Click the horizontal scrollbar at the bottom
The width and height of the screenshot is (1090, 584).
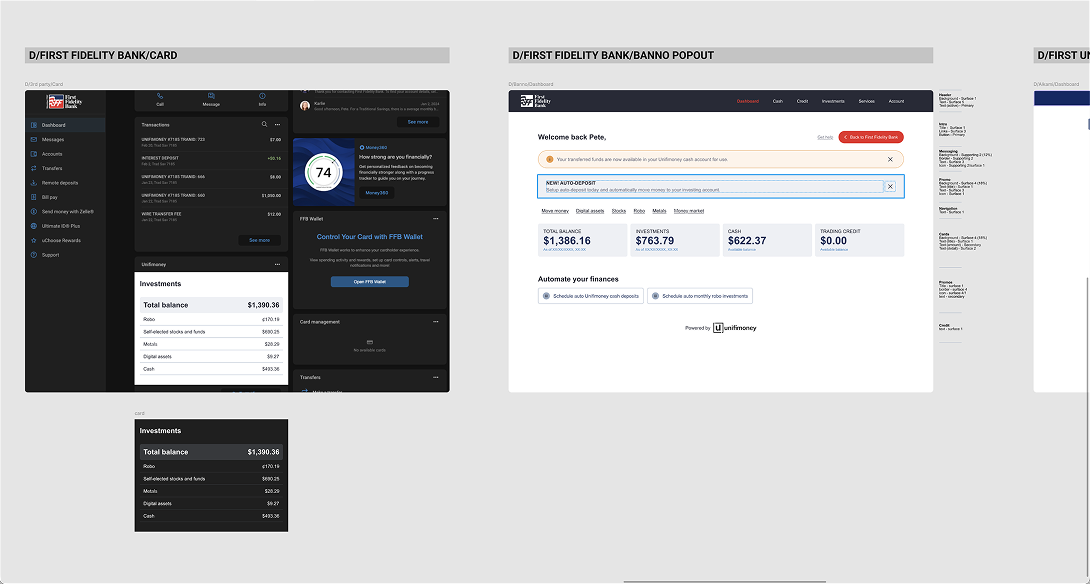click(724, 581)
